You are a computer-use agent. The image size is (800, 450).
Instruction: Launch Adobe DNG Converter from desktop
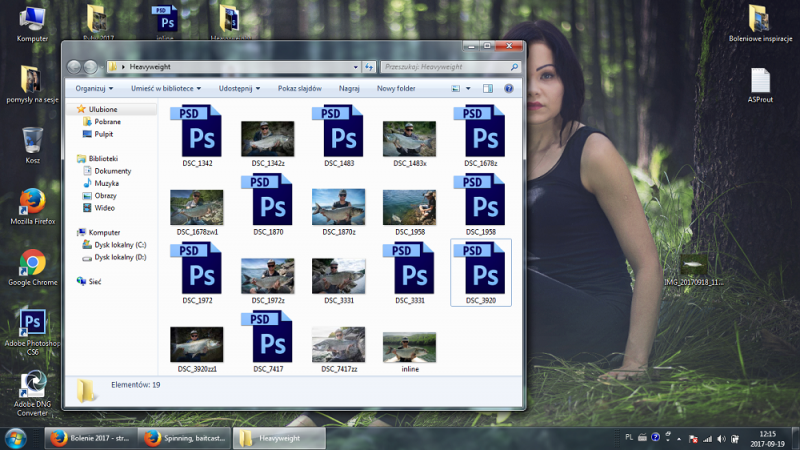point(32,384)
